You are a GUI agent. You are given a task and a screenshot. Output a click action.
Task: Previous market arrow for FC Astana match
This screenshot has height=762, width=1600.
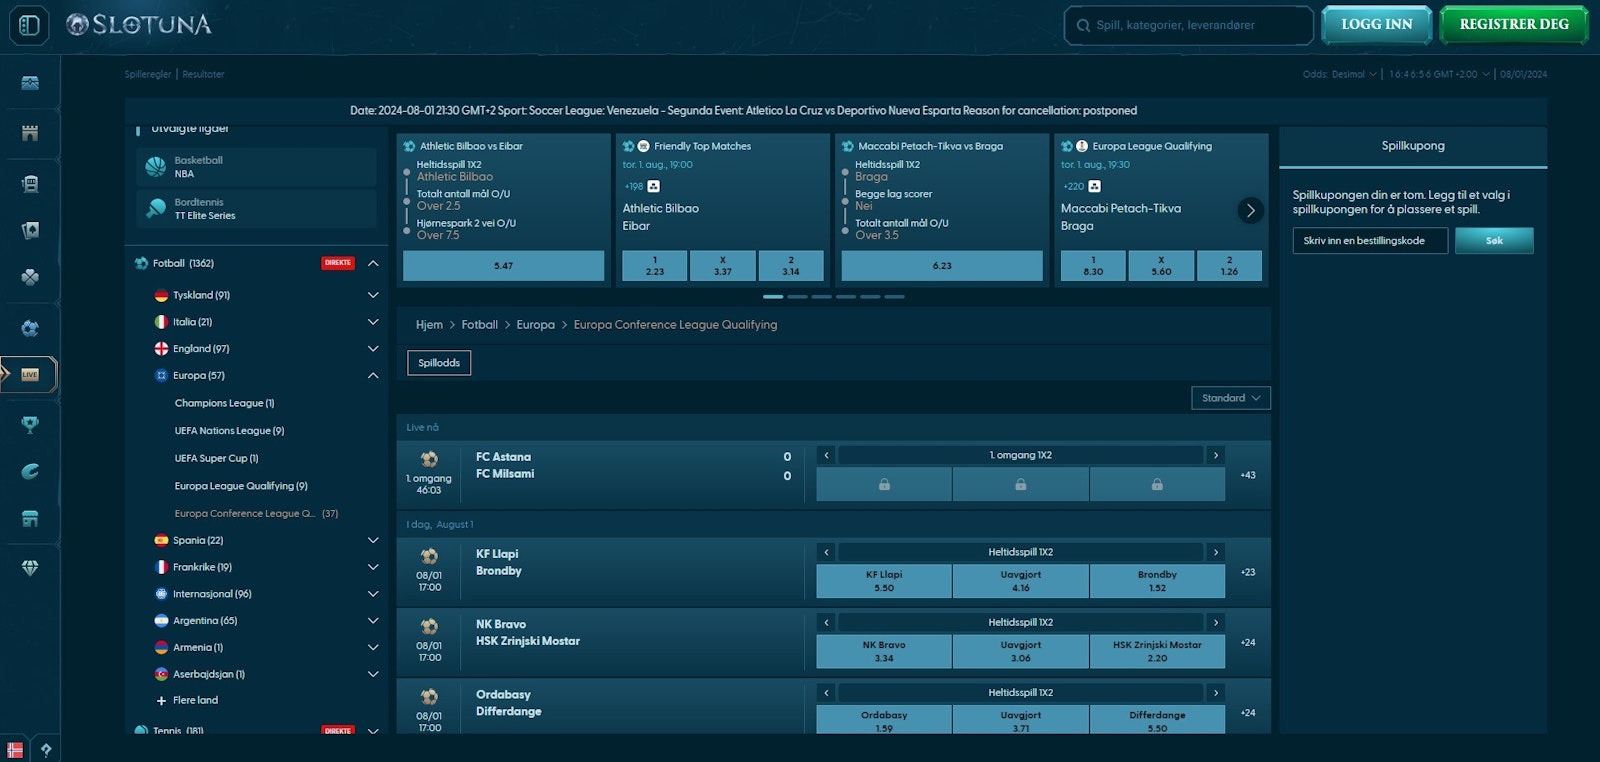pyautogui.click(x=826, y=455)
